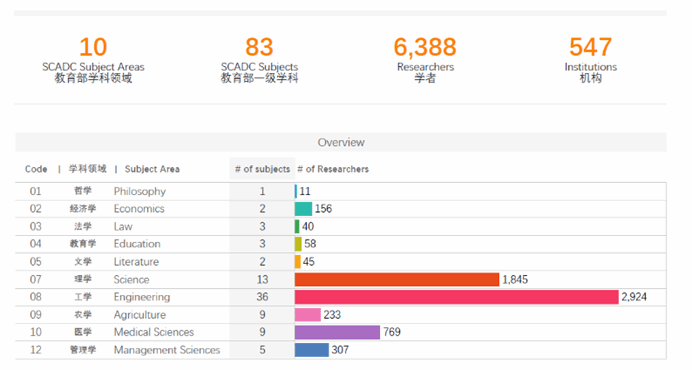Click the '# of subjects' column header

coord(262,169)
